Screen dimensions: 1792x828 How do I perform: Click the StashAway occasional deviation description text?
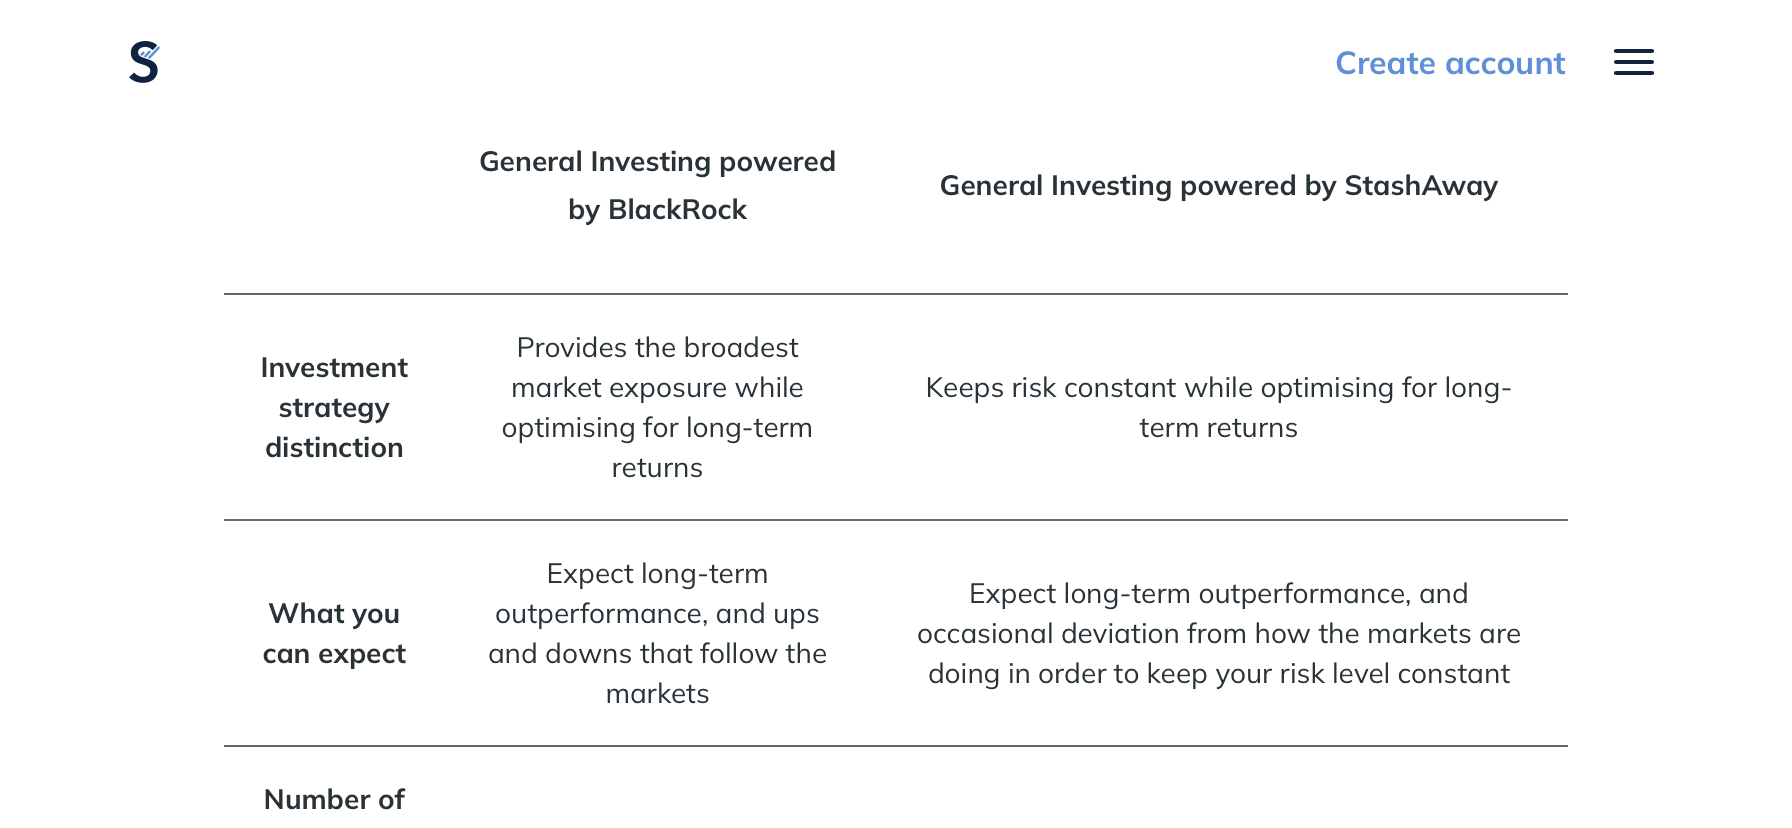tap(1218, 634)
